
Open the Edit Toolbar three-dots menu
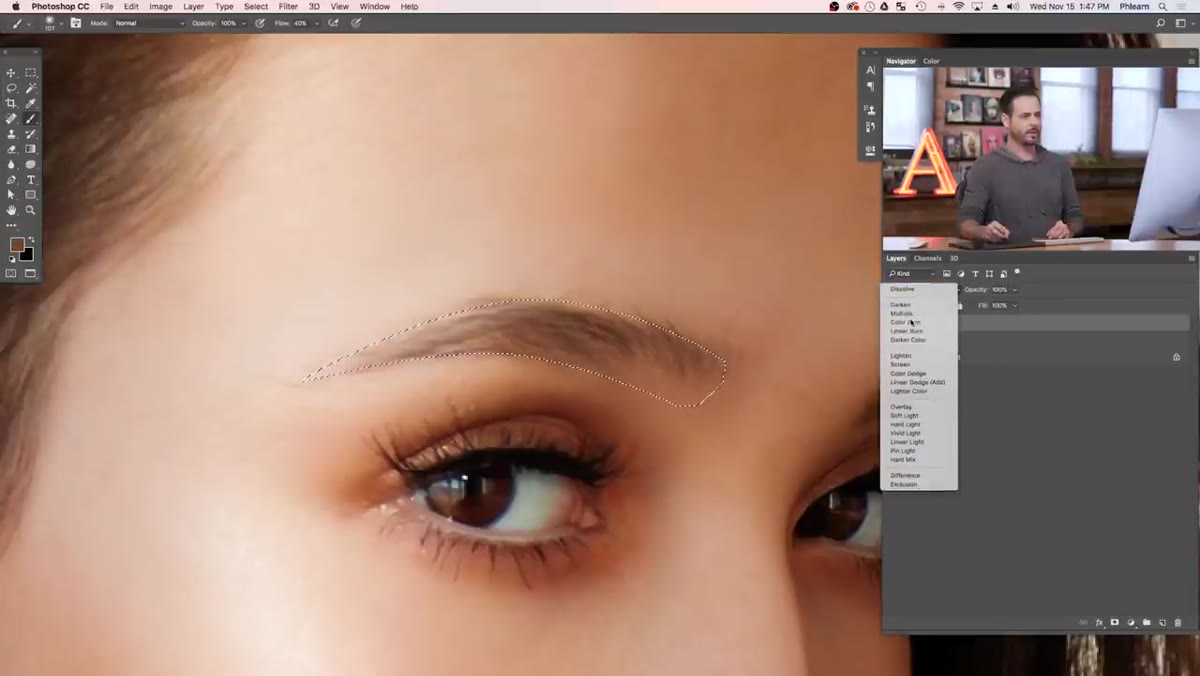12,225
